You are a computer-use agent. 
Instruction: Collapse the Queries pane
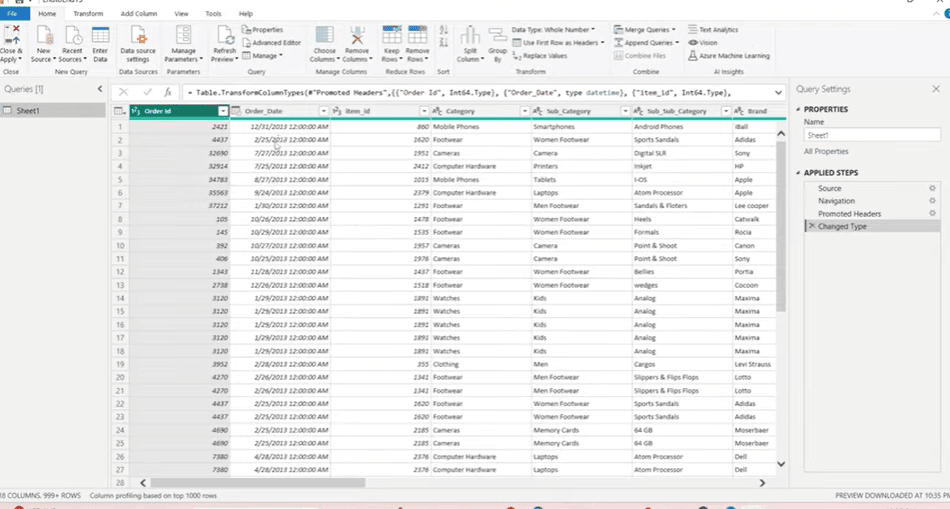coord(100,89)
